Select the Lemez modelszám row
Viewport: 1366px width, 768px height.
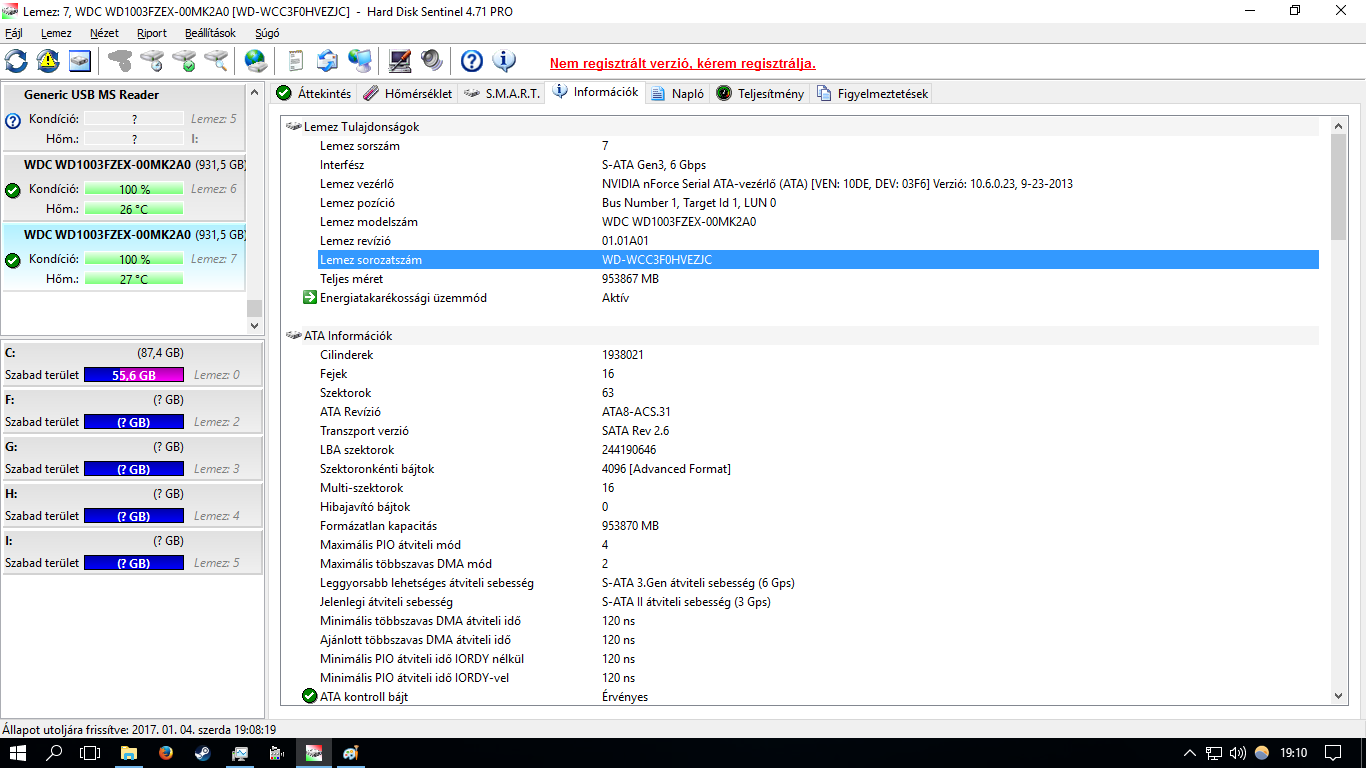(818, 222)
